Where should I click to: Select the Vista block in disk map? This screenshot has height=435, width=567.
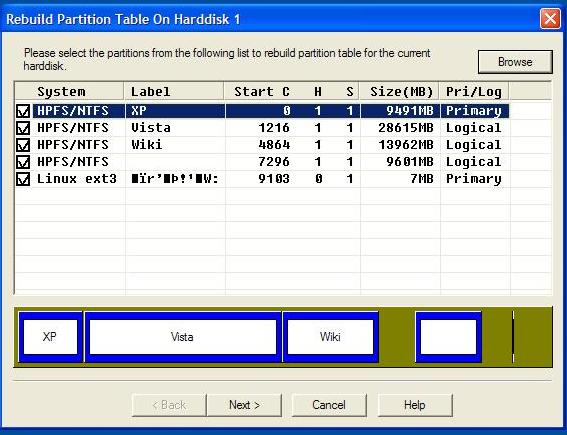pos(183,337)
